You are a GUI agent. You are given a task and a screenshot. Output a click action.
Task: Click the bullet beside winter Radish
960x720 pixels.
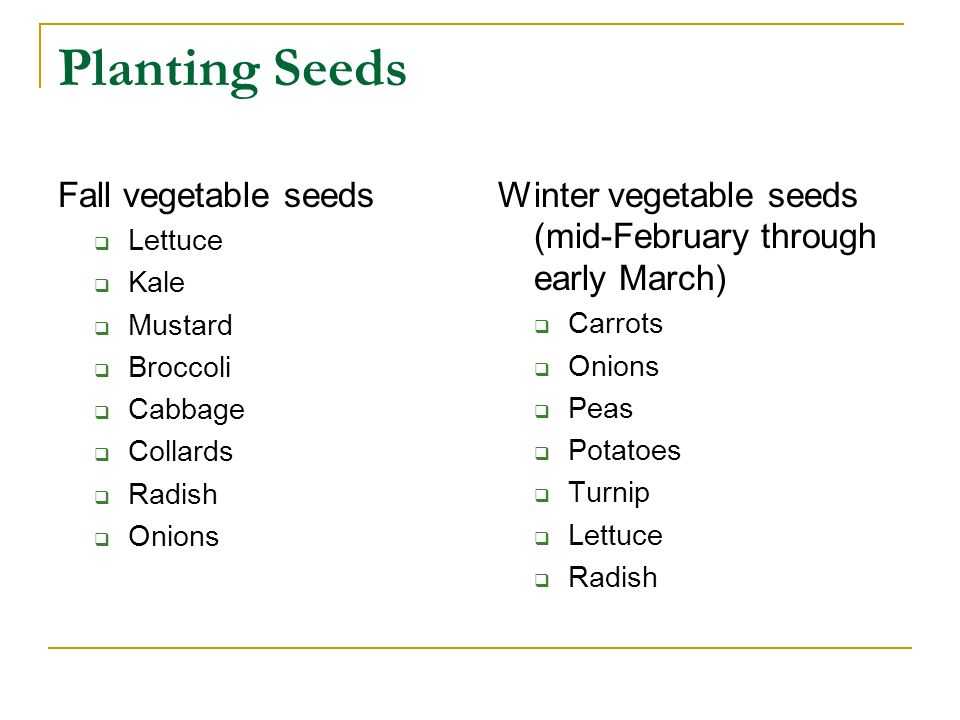coord(541,580)
